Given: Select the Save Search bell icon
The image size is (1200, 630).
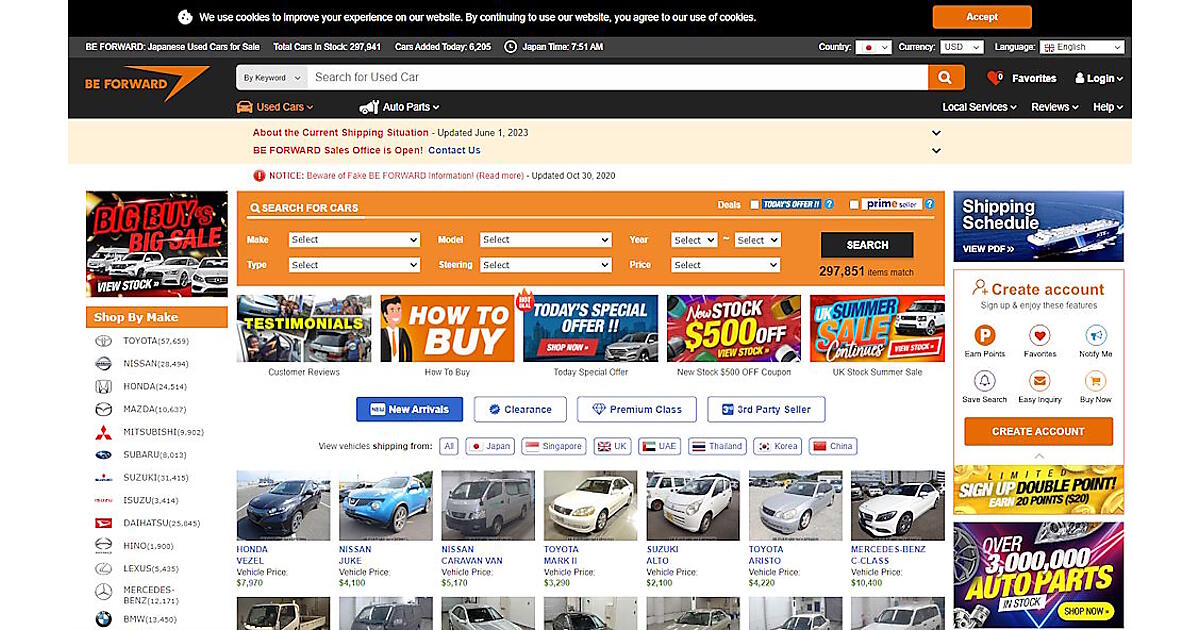Looking at the screenshot, I should pyautogui.click(x=985, y=381).
